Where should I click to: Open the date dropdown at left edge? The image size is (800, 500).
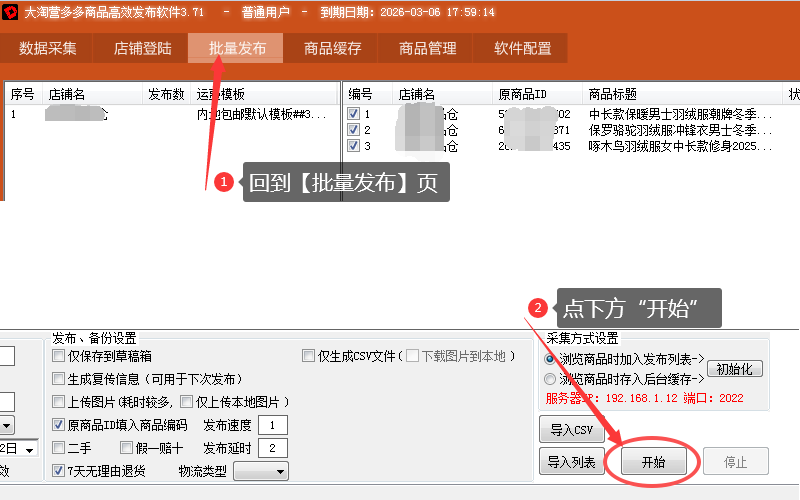click(29, 449)
